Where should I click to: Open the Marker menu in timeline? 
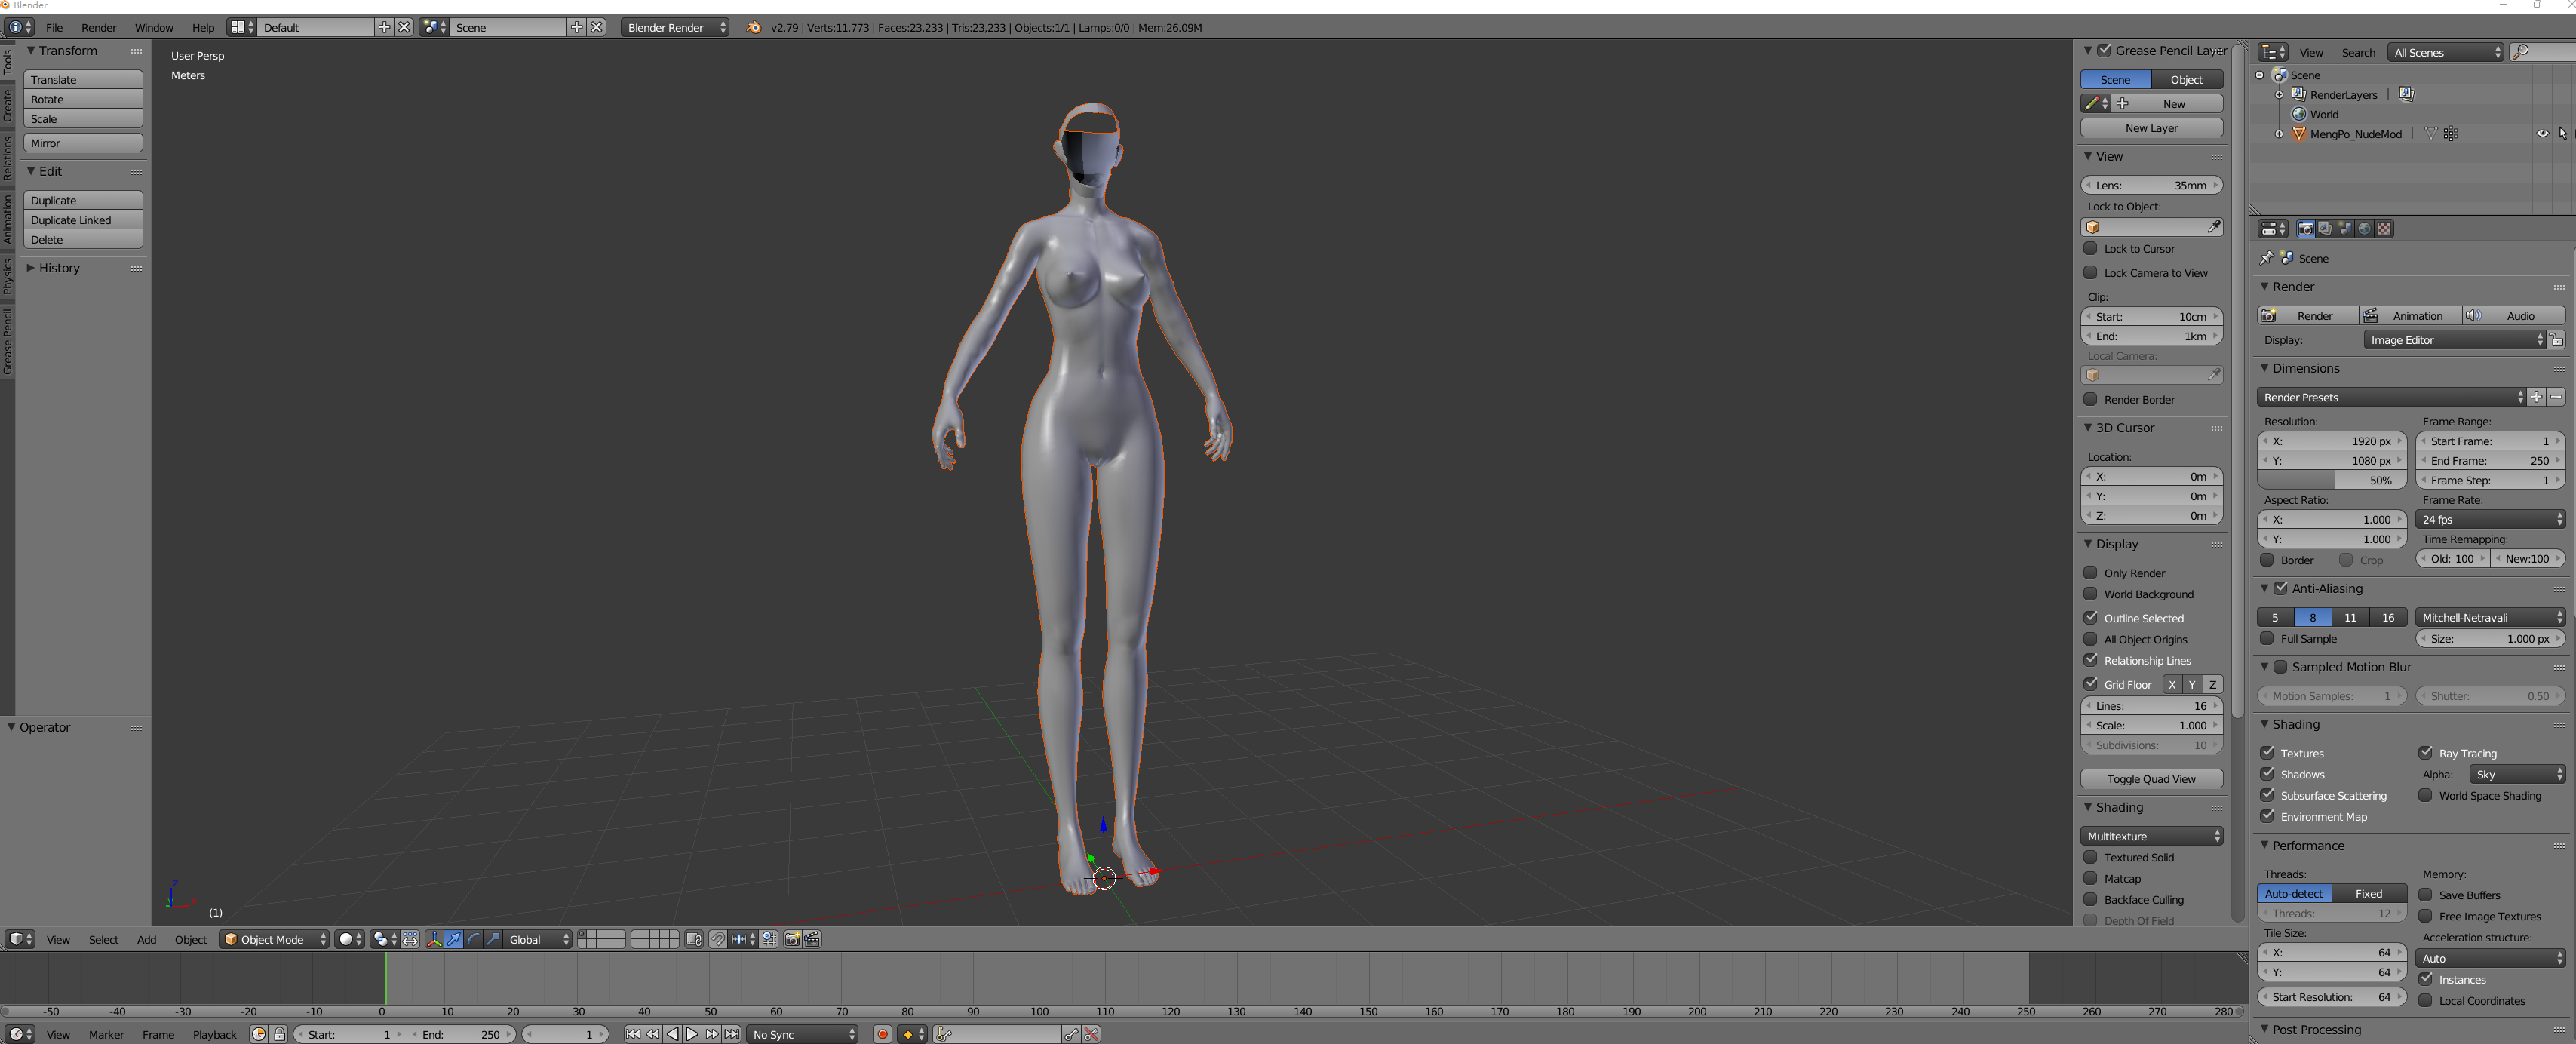(106, 1034)
